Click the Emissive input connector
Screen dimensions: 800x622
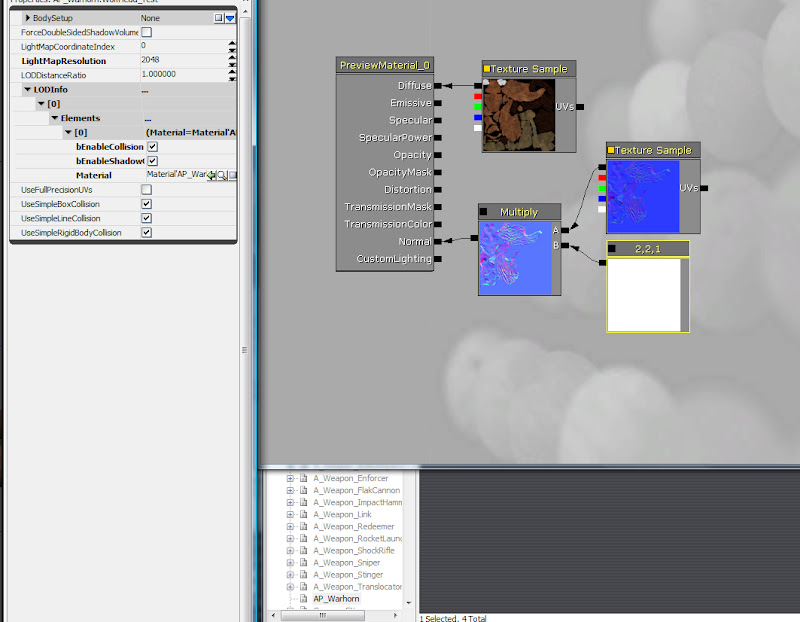click(438, 103)
